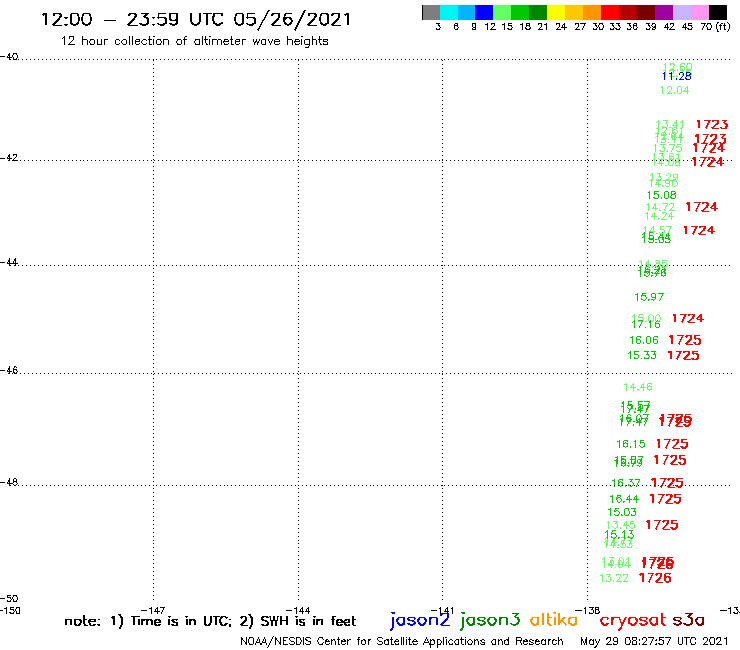Click the purple legend color swatch
The image size is (740, 650).
click(664, 12)
